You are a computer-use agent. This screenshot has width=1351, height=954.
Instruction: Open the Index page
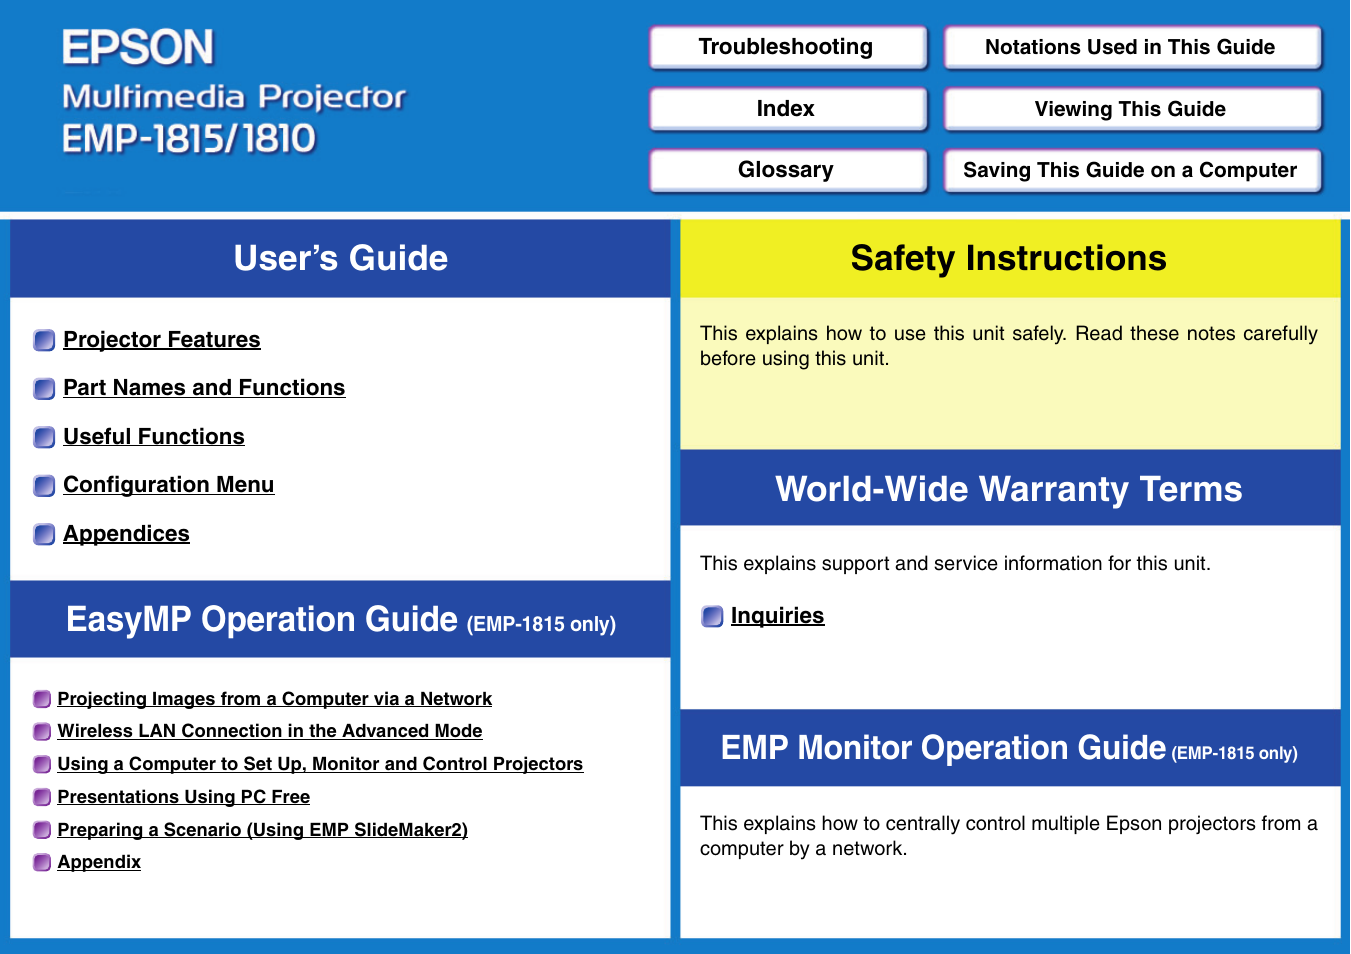[x=787, y=109]
